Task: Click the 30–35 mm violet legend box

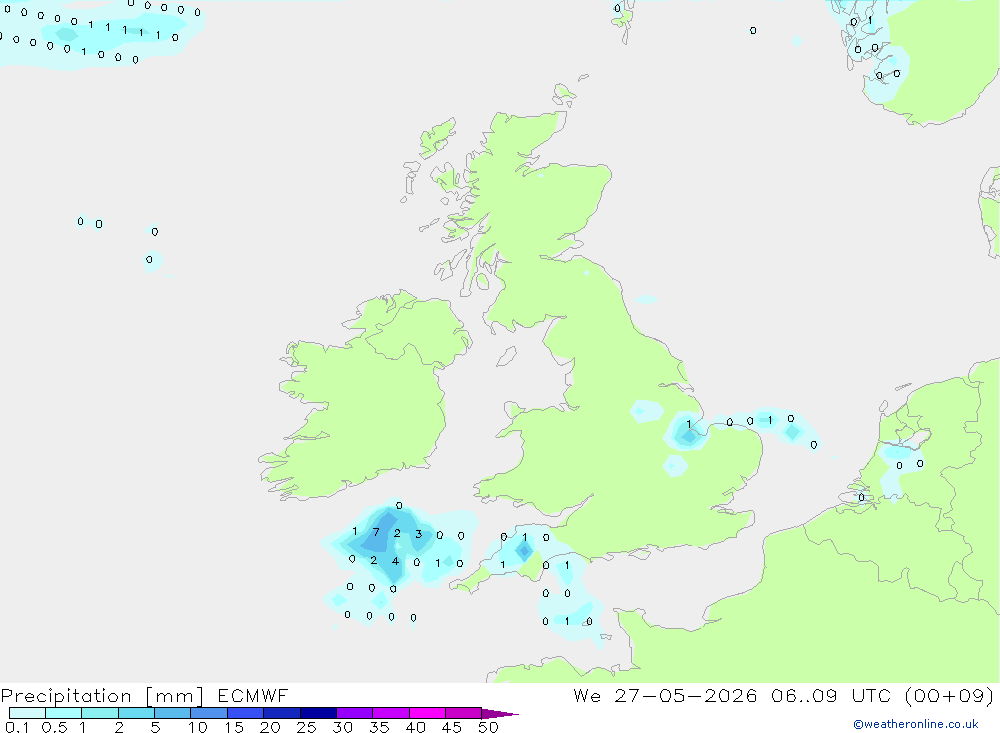Action: pos(355,713)
